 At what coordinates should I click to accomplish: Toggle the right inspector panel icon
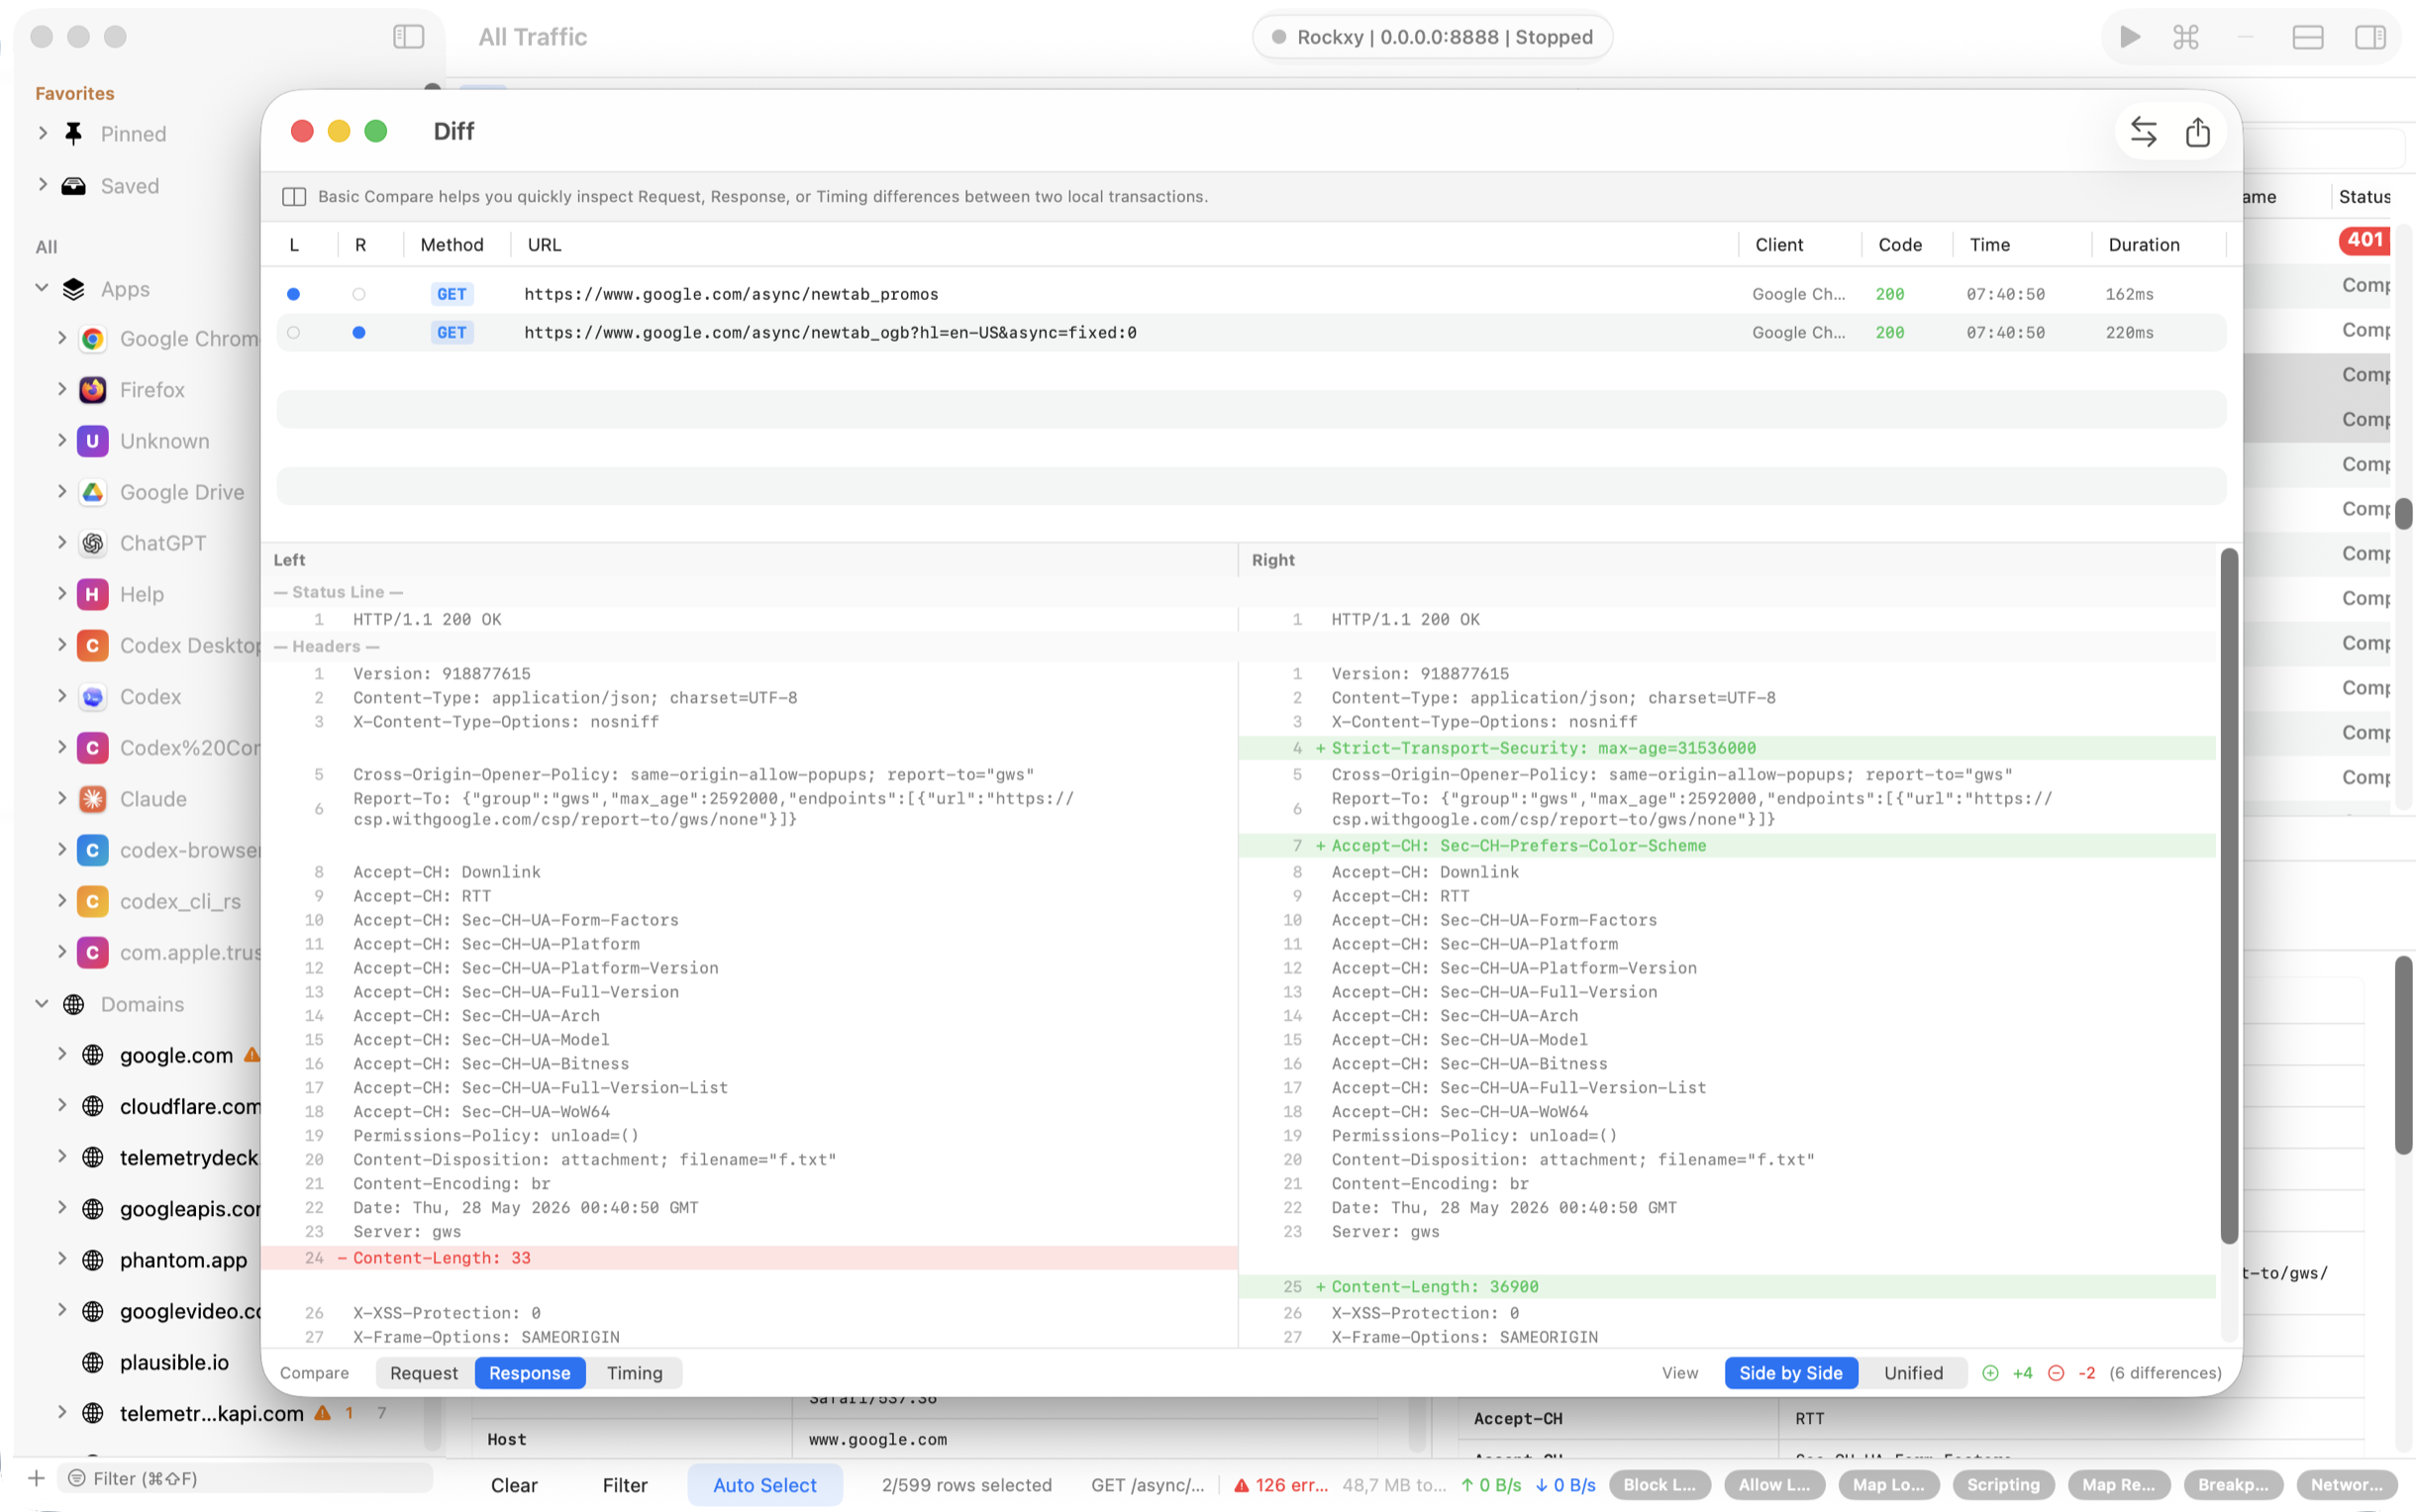[2370, 37]
